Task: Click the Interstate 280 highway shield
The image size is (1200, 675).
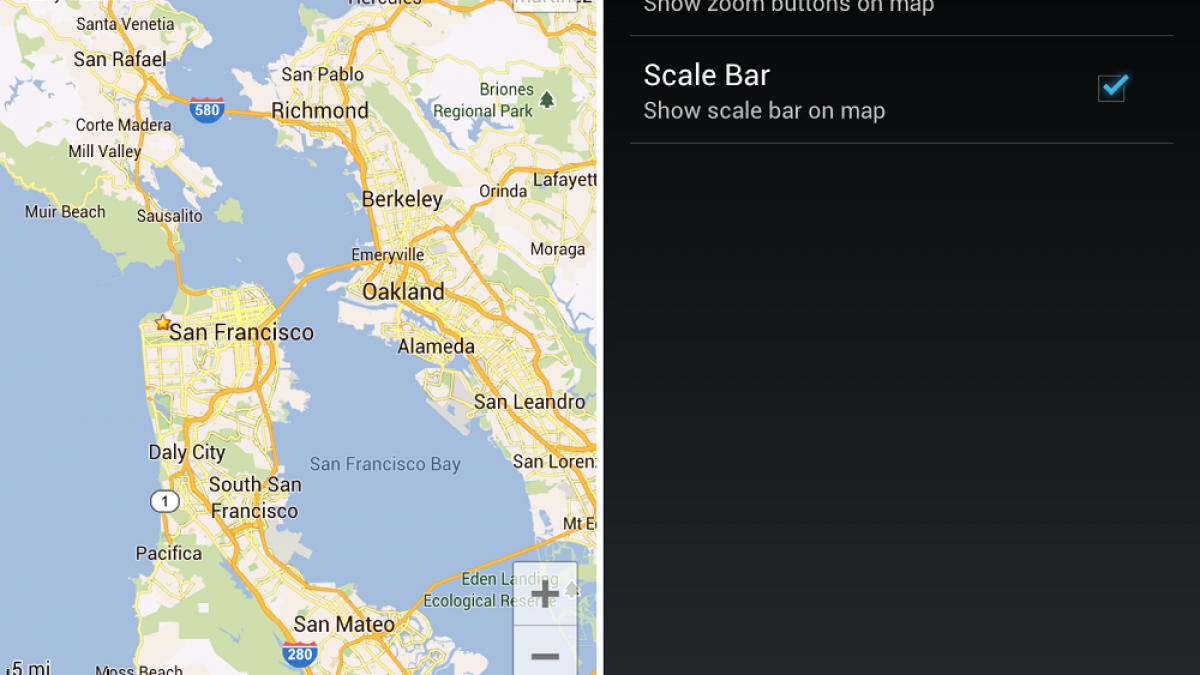Action: tap(299, 655)
